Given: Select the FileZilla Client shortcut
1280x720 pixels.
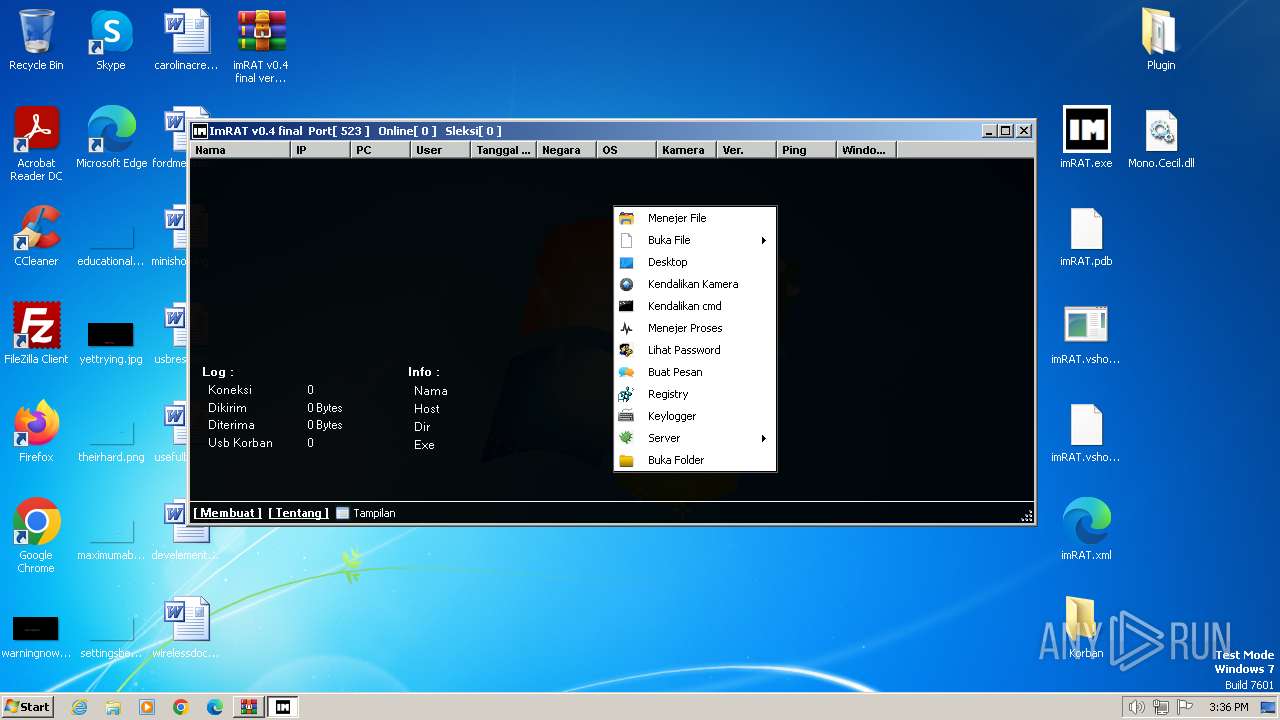Looking at the screenshot, I should (x=36, y=334).
